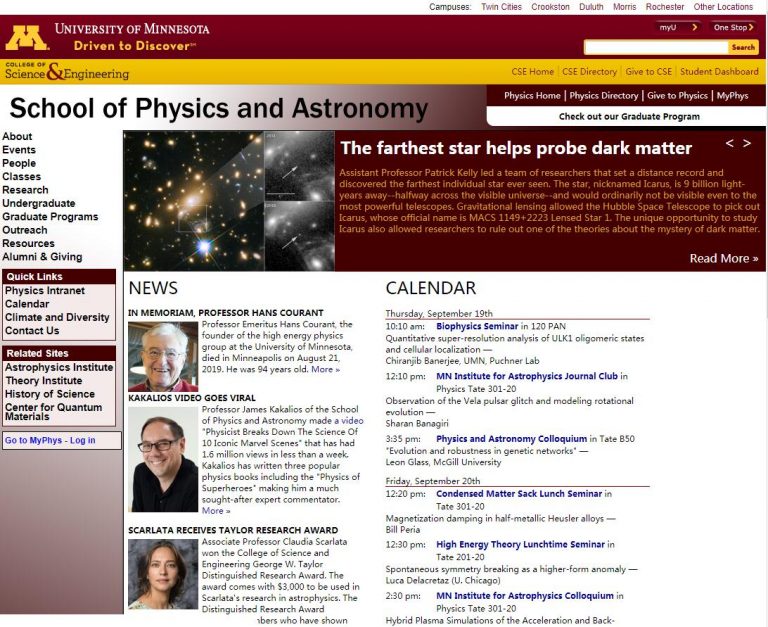Screen dimensions: 768x627
Task: Show the previous slide with the left arrow
Action: click(x=730, y=143)
